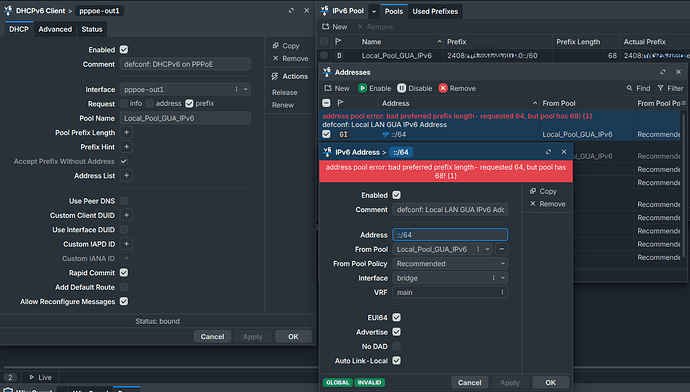690x392 pixels.
Task: Click Renew action in DHCPv6 Client
Action: [x=283, y=105]
